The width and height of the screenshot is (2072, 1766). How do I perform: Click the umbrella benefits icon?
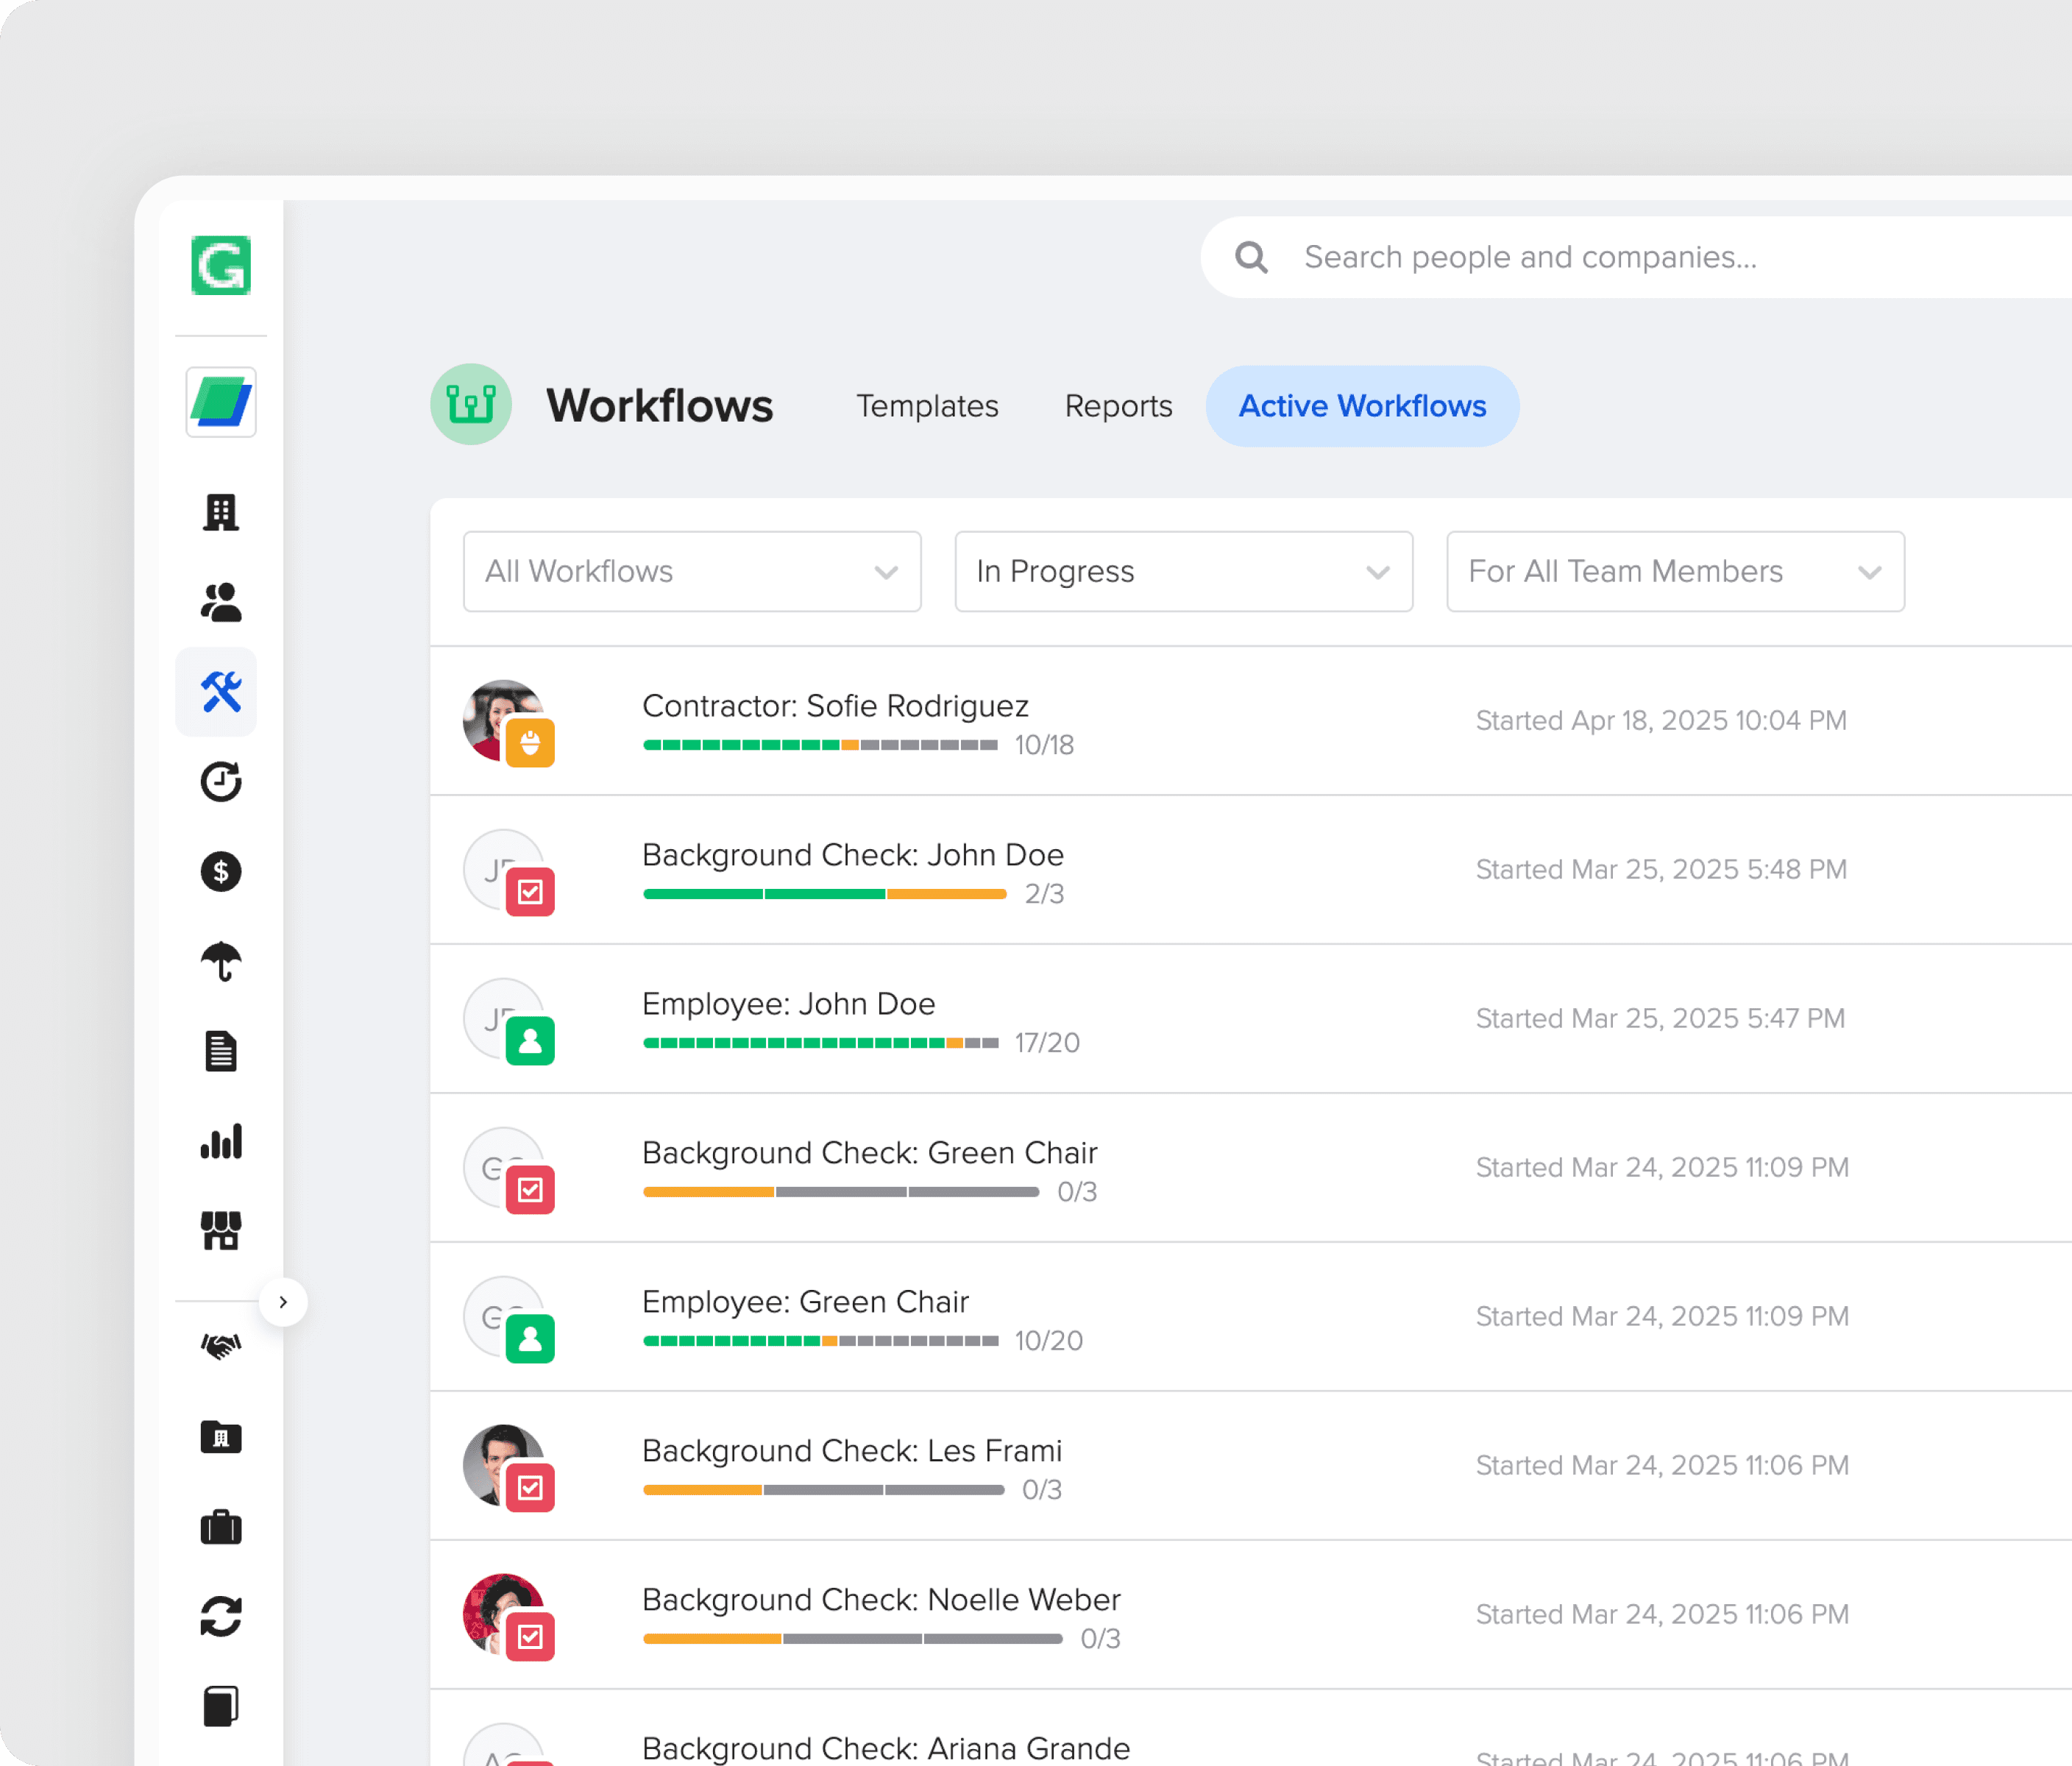coord(220,962)
